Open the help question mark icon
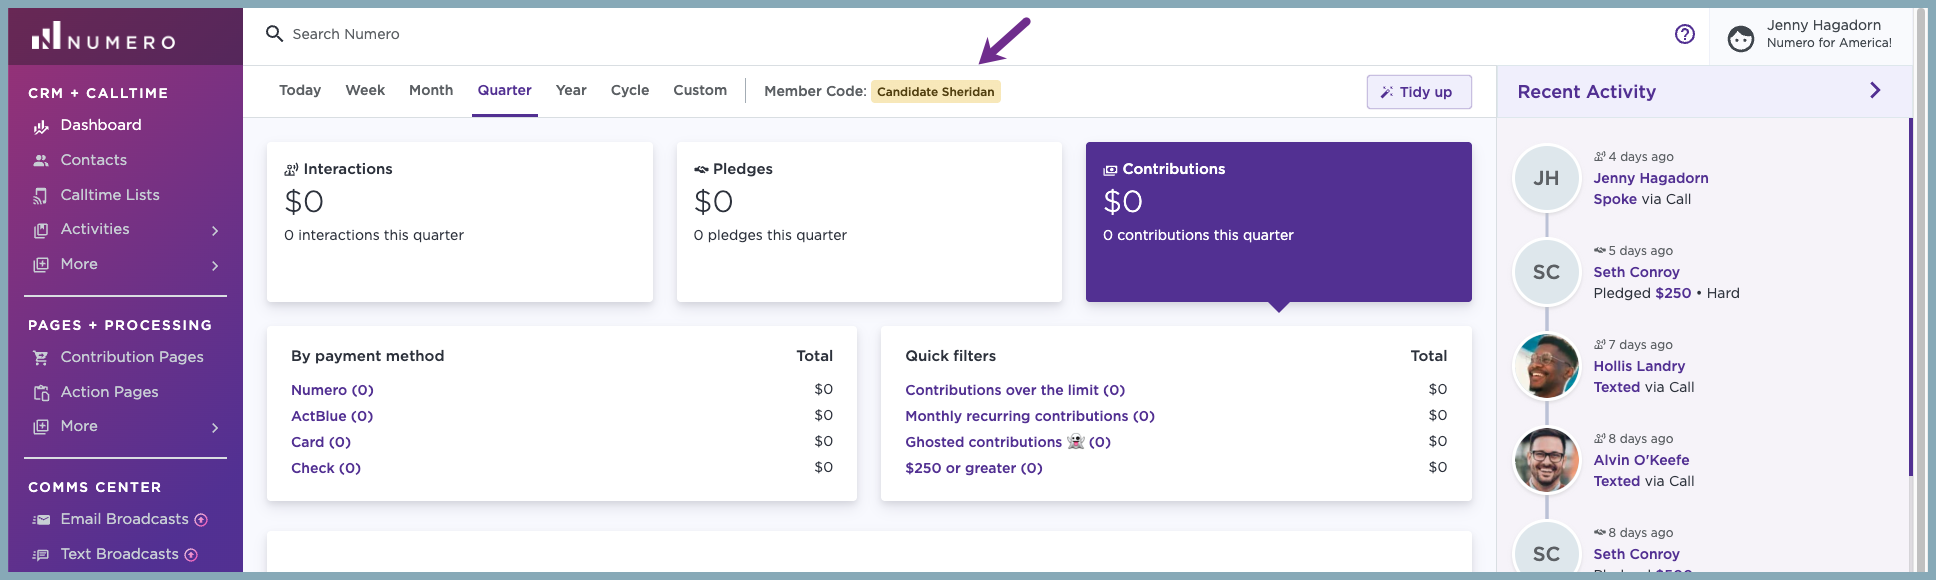The width and height of the screenshot is (1936, 580). pos(1685,34)
